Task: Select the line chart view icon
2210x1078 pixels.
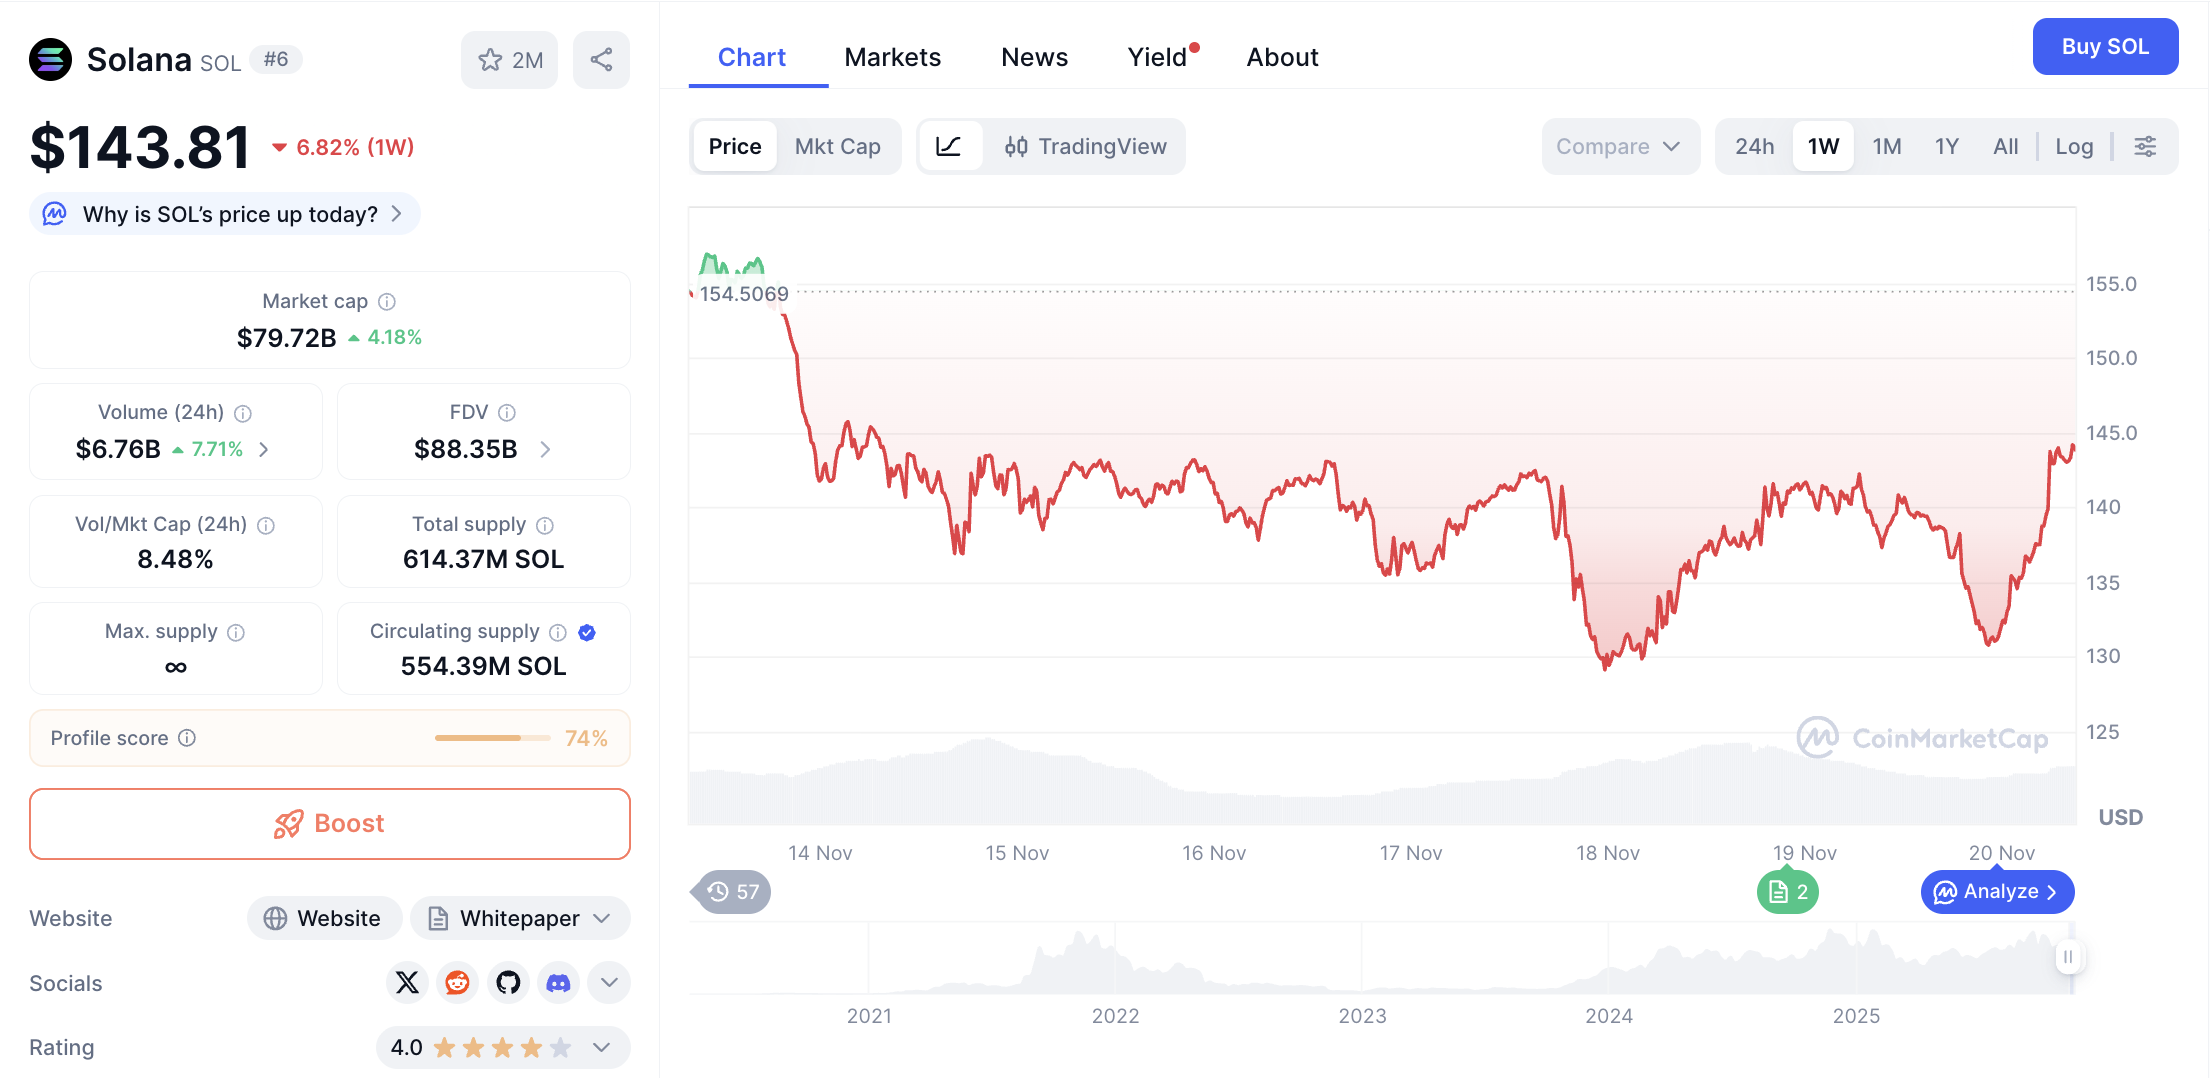Action: click(949, 147)
